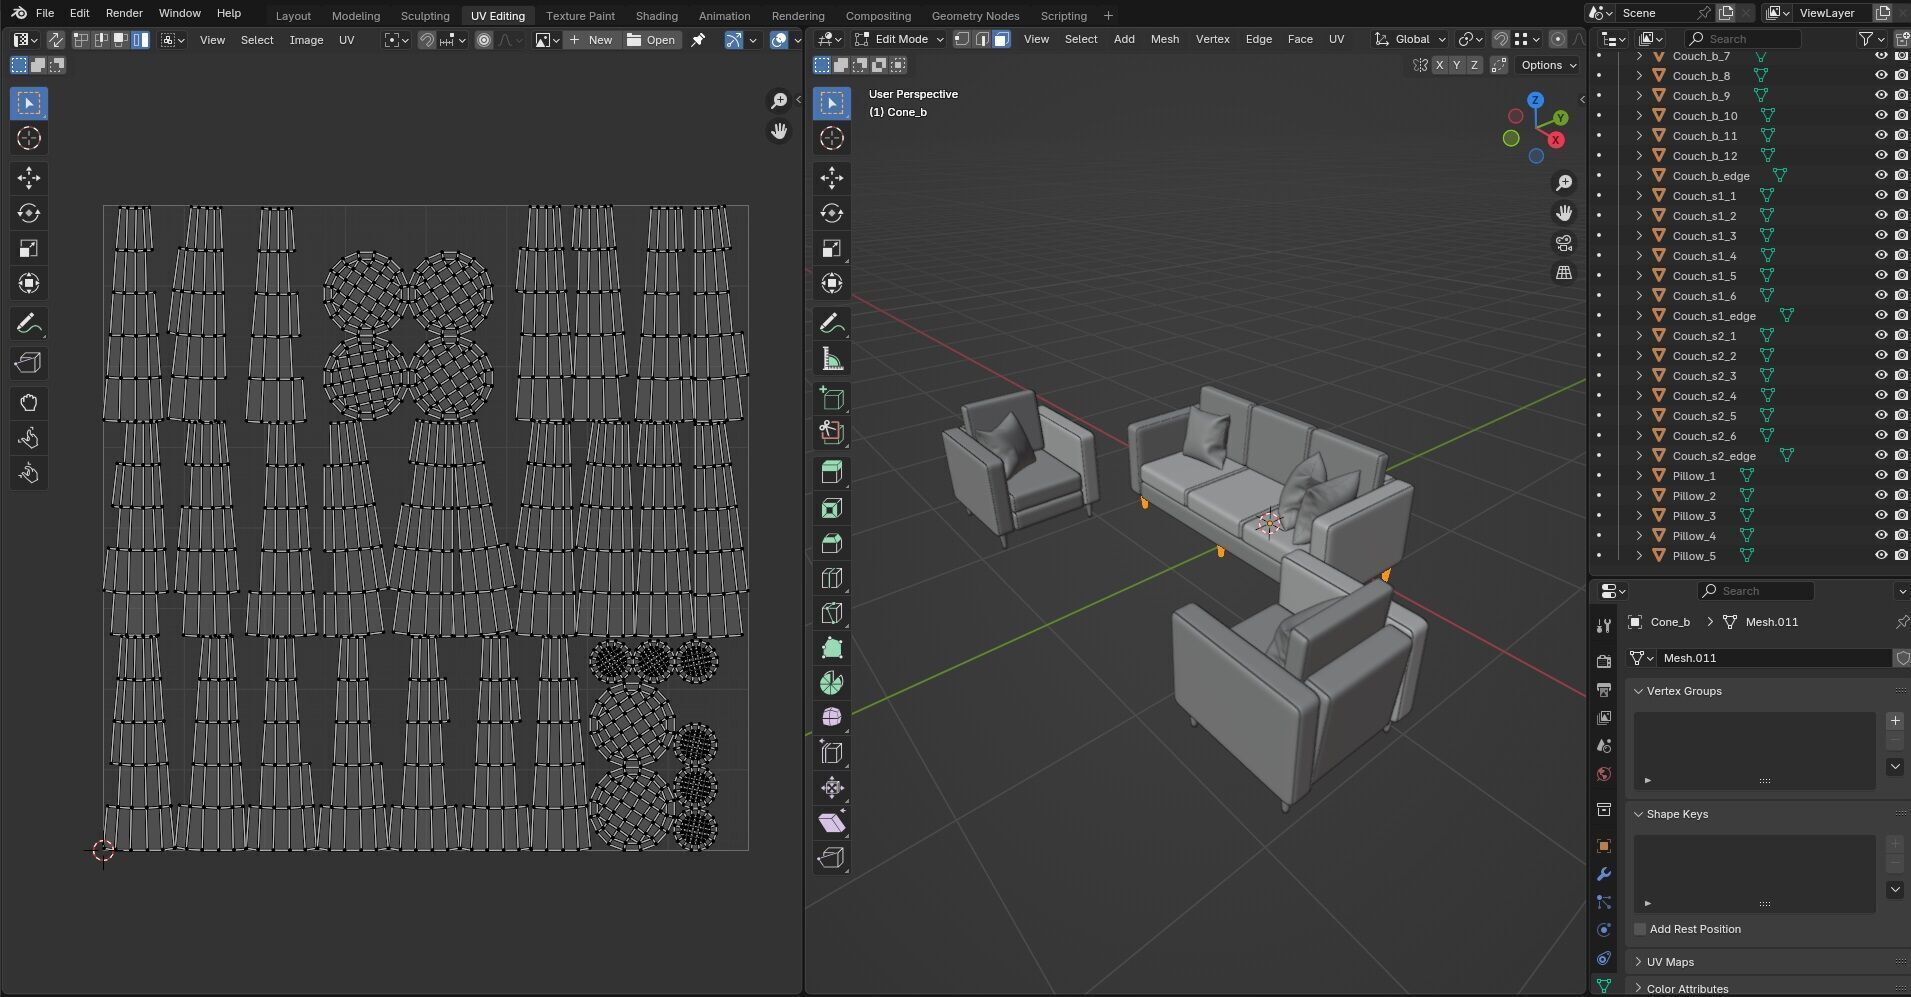Viewport: 1911px width, 997px height.
Task: Select the Smooth tool
Action: coord(832,718)
